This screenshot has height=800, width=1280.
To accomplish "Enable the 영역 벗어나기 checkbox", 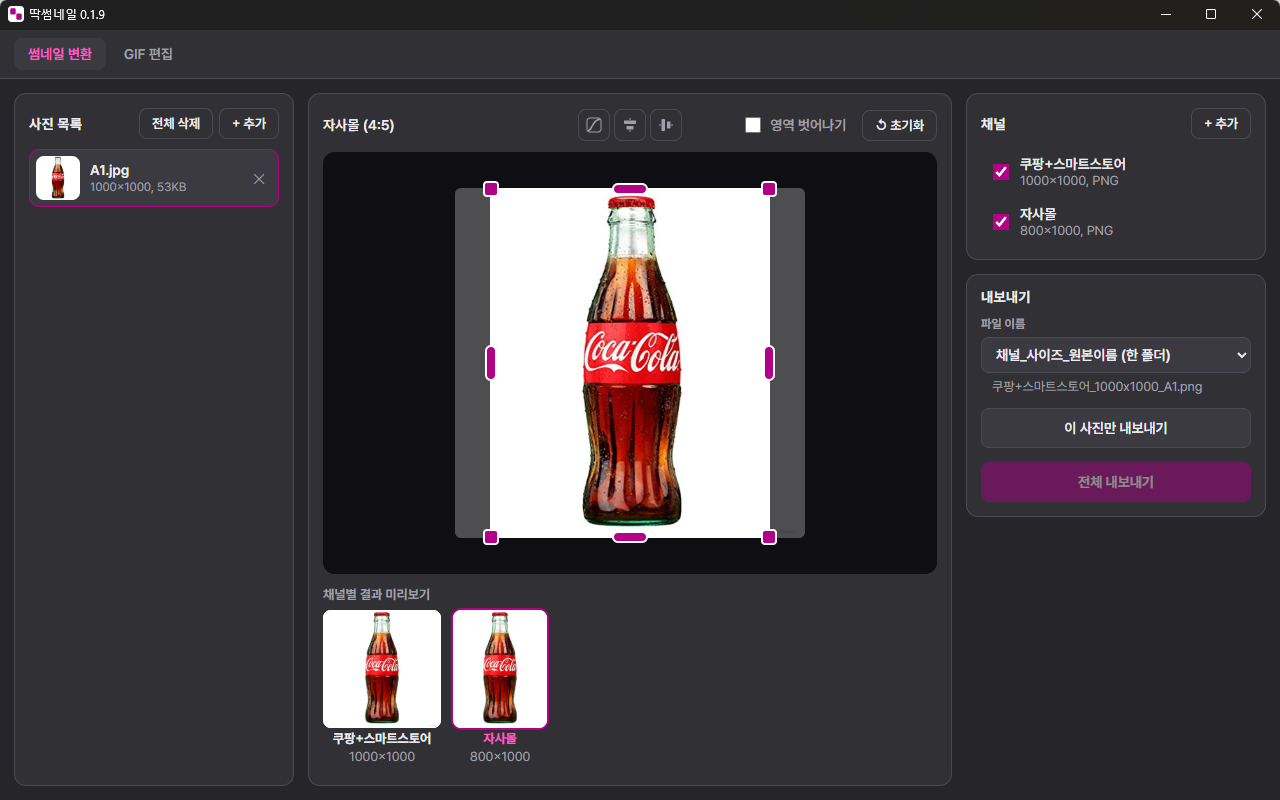I will click(x=753, y=125).
